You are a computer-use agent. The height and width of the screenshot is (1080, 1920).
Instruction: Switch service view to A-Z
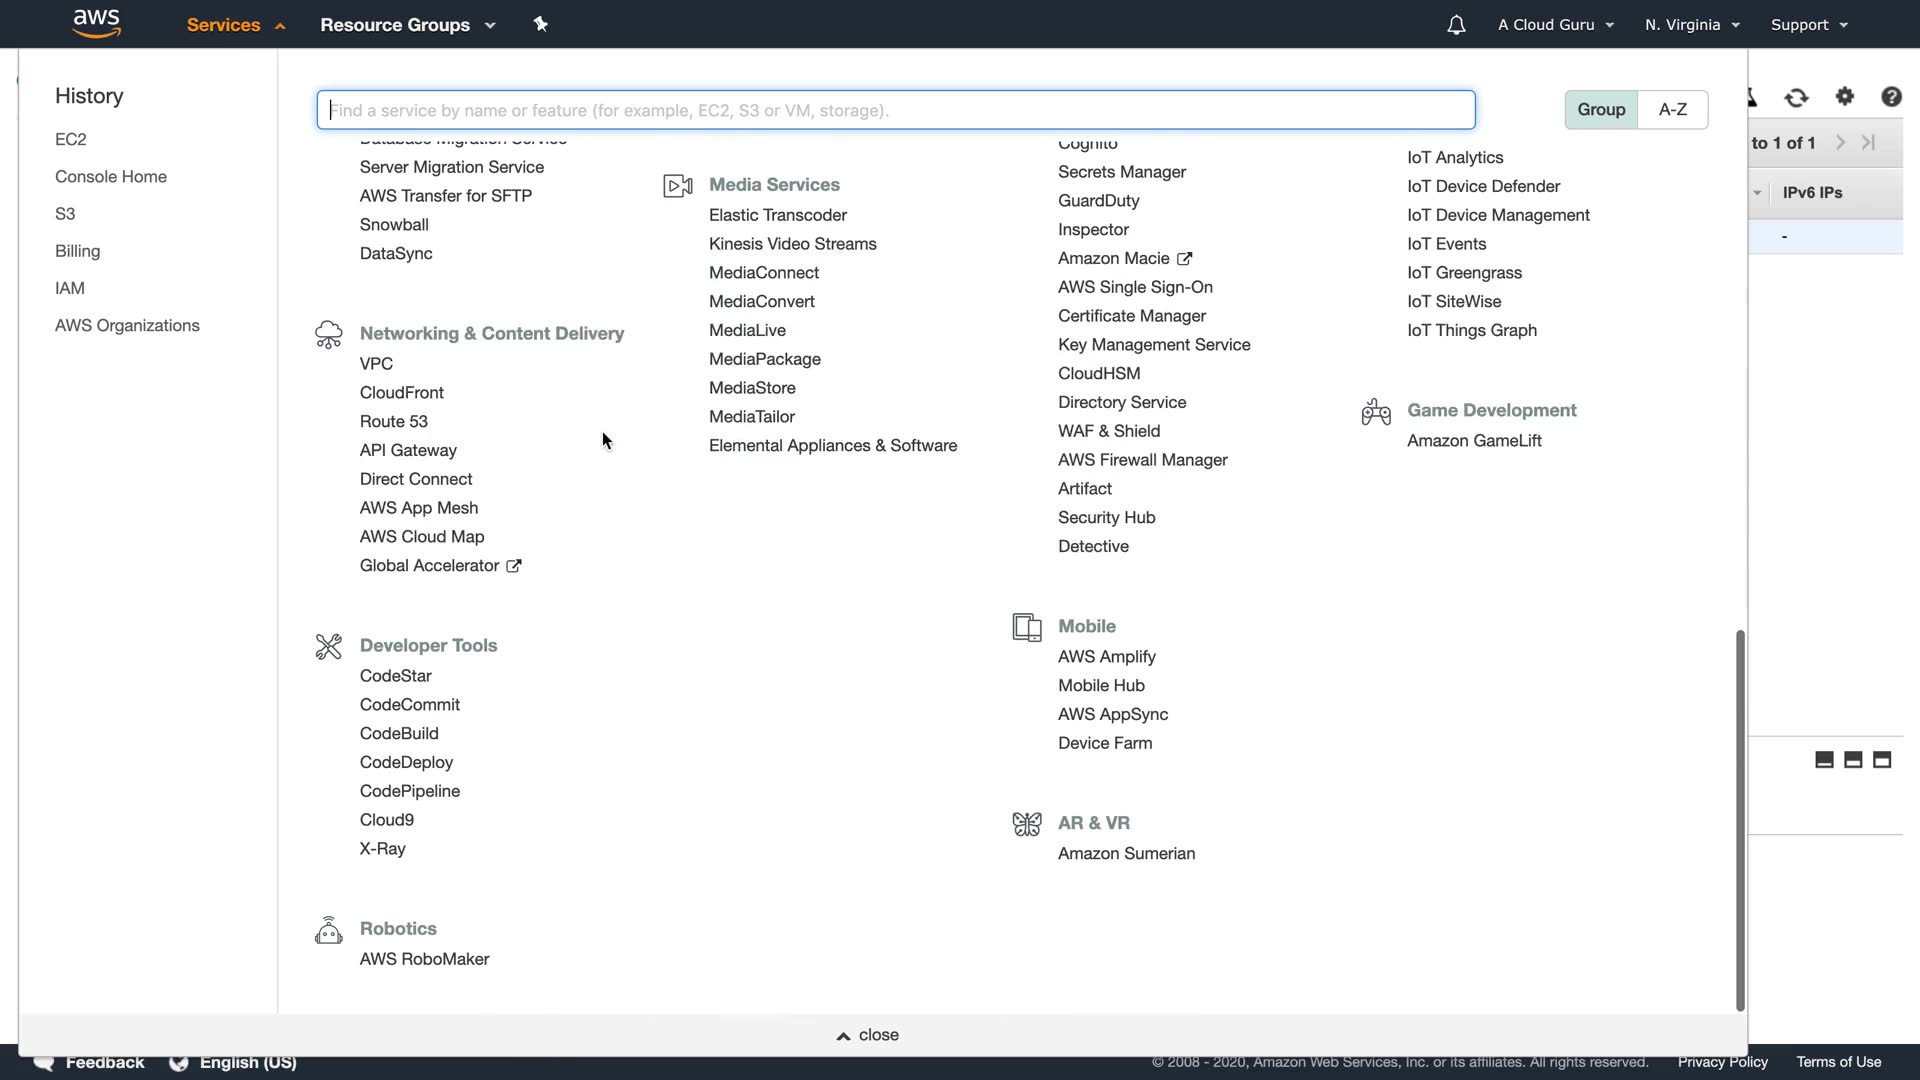tap(1672, 110)
